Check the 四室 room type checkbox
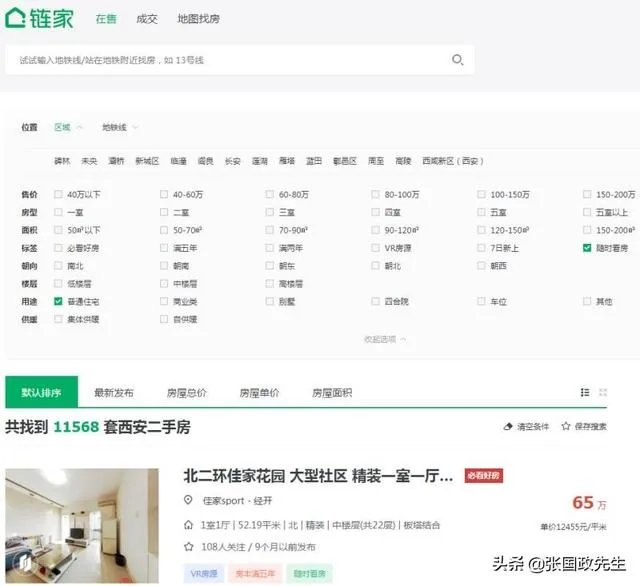Image resolution: width=640 pixels, height=586 pixels. point(376,212)
